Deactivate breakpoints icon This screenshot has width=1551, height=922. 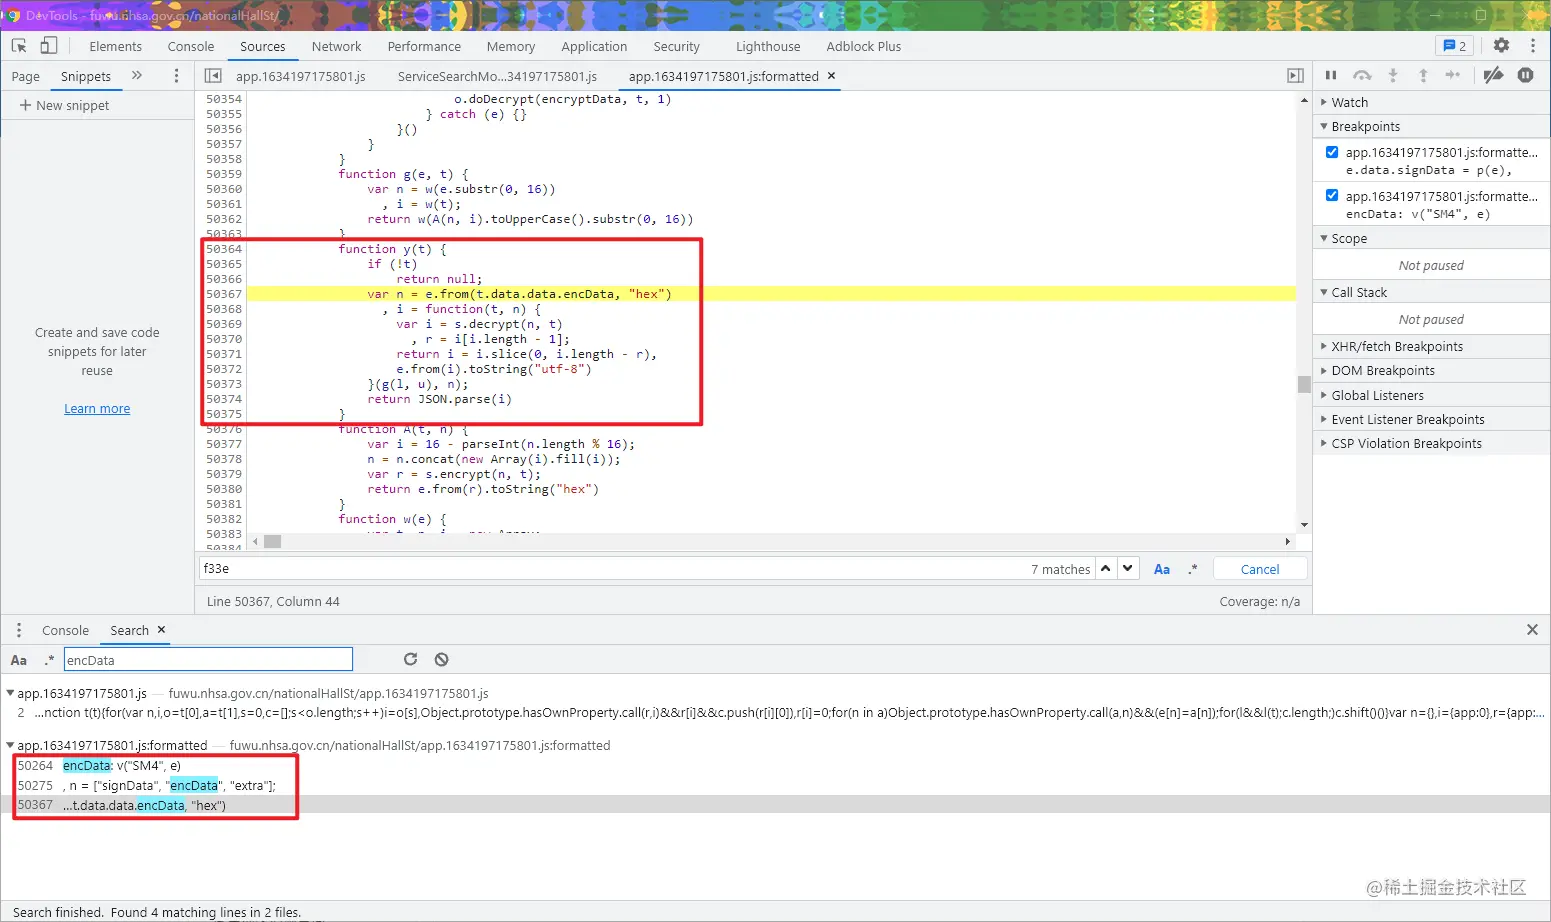point(1493,75)
